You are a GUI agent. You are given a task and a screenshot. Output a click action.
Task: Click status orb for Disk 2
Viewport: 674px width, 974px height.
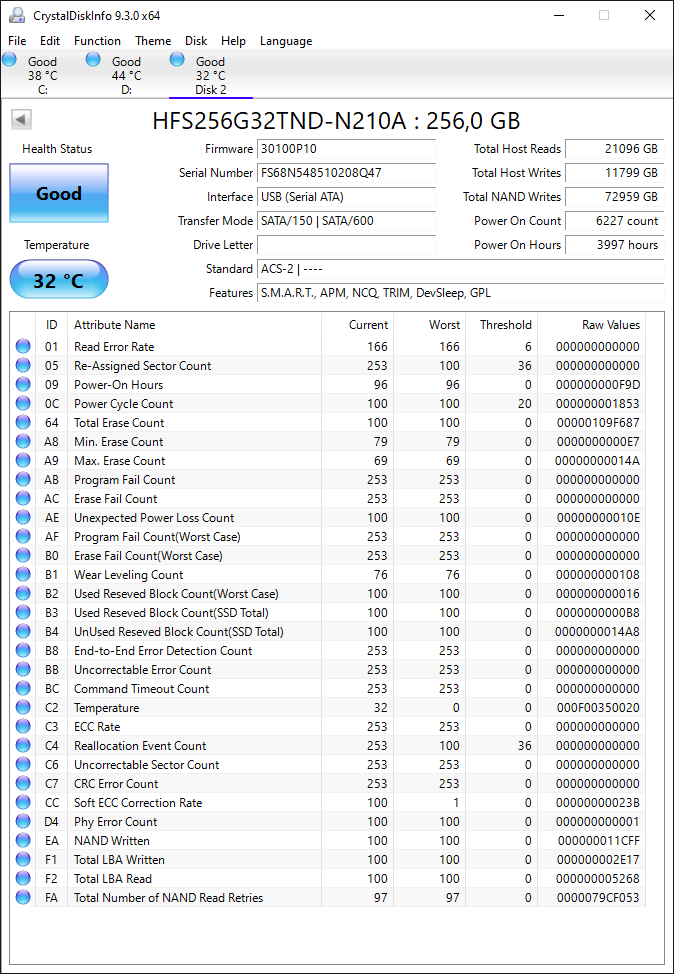tap(177, 60)
